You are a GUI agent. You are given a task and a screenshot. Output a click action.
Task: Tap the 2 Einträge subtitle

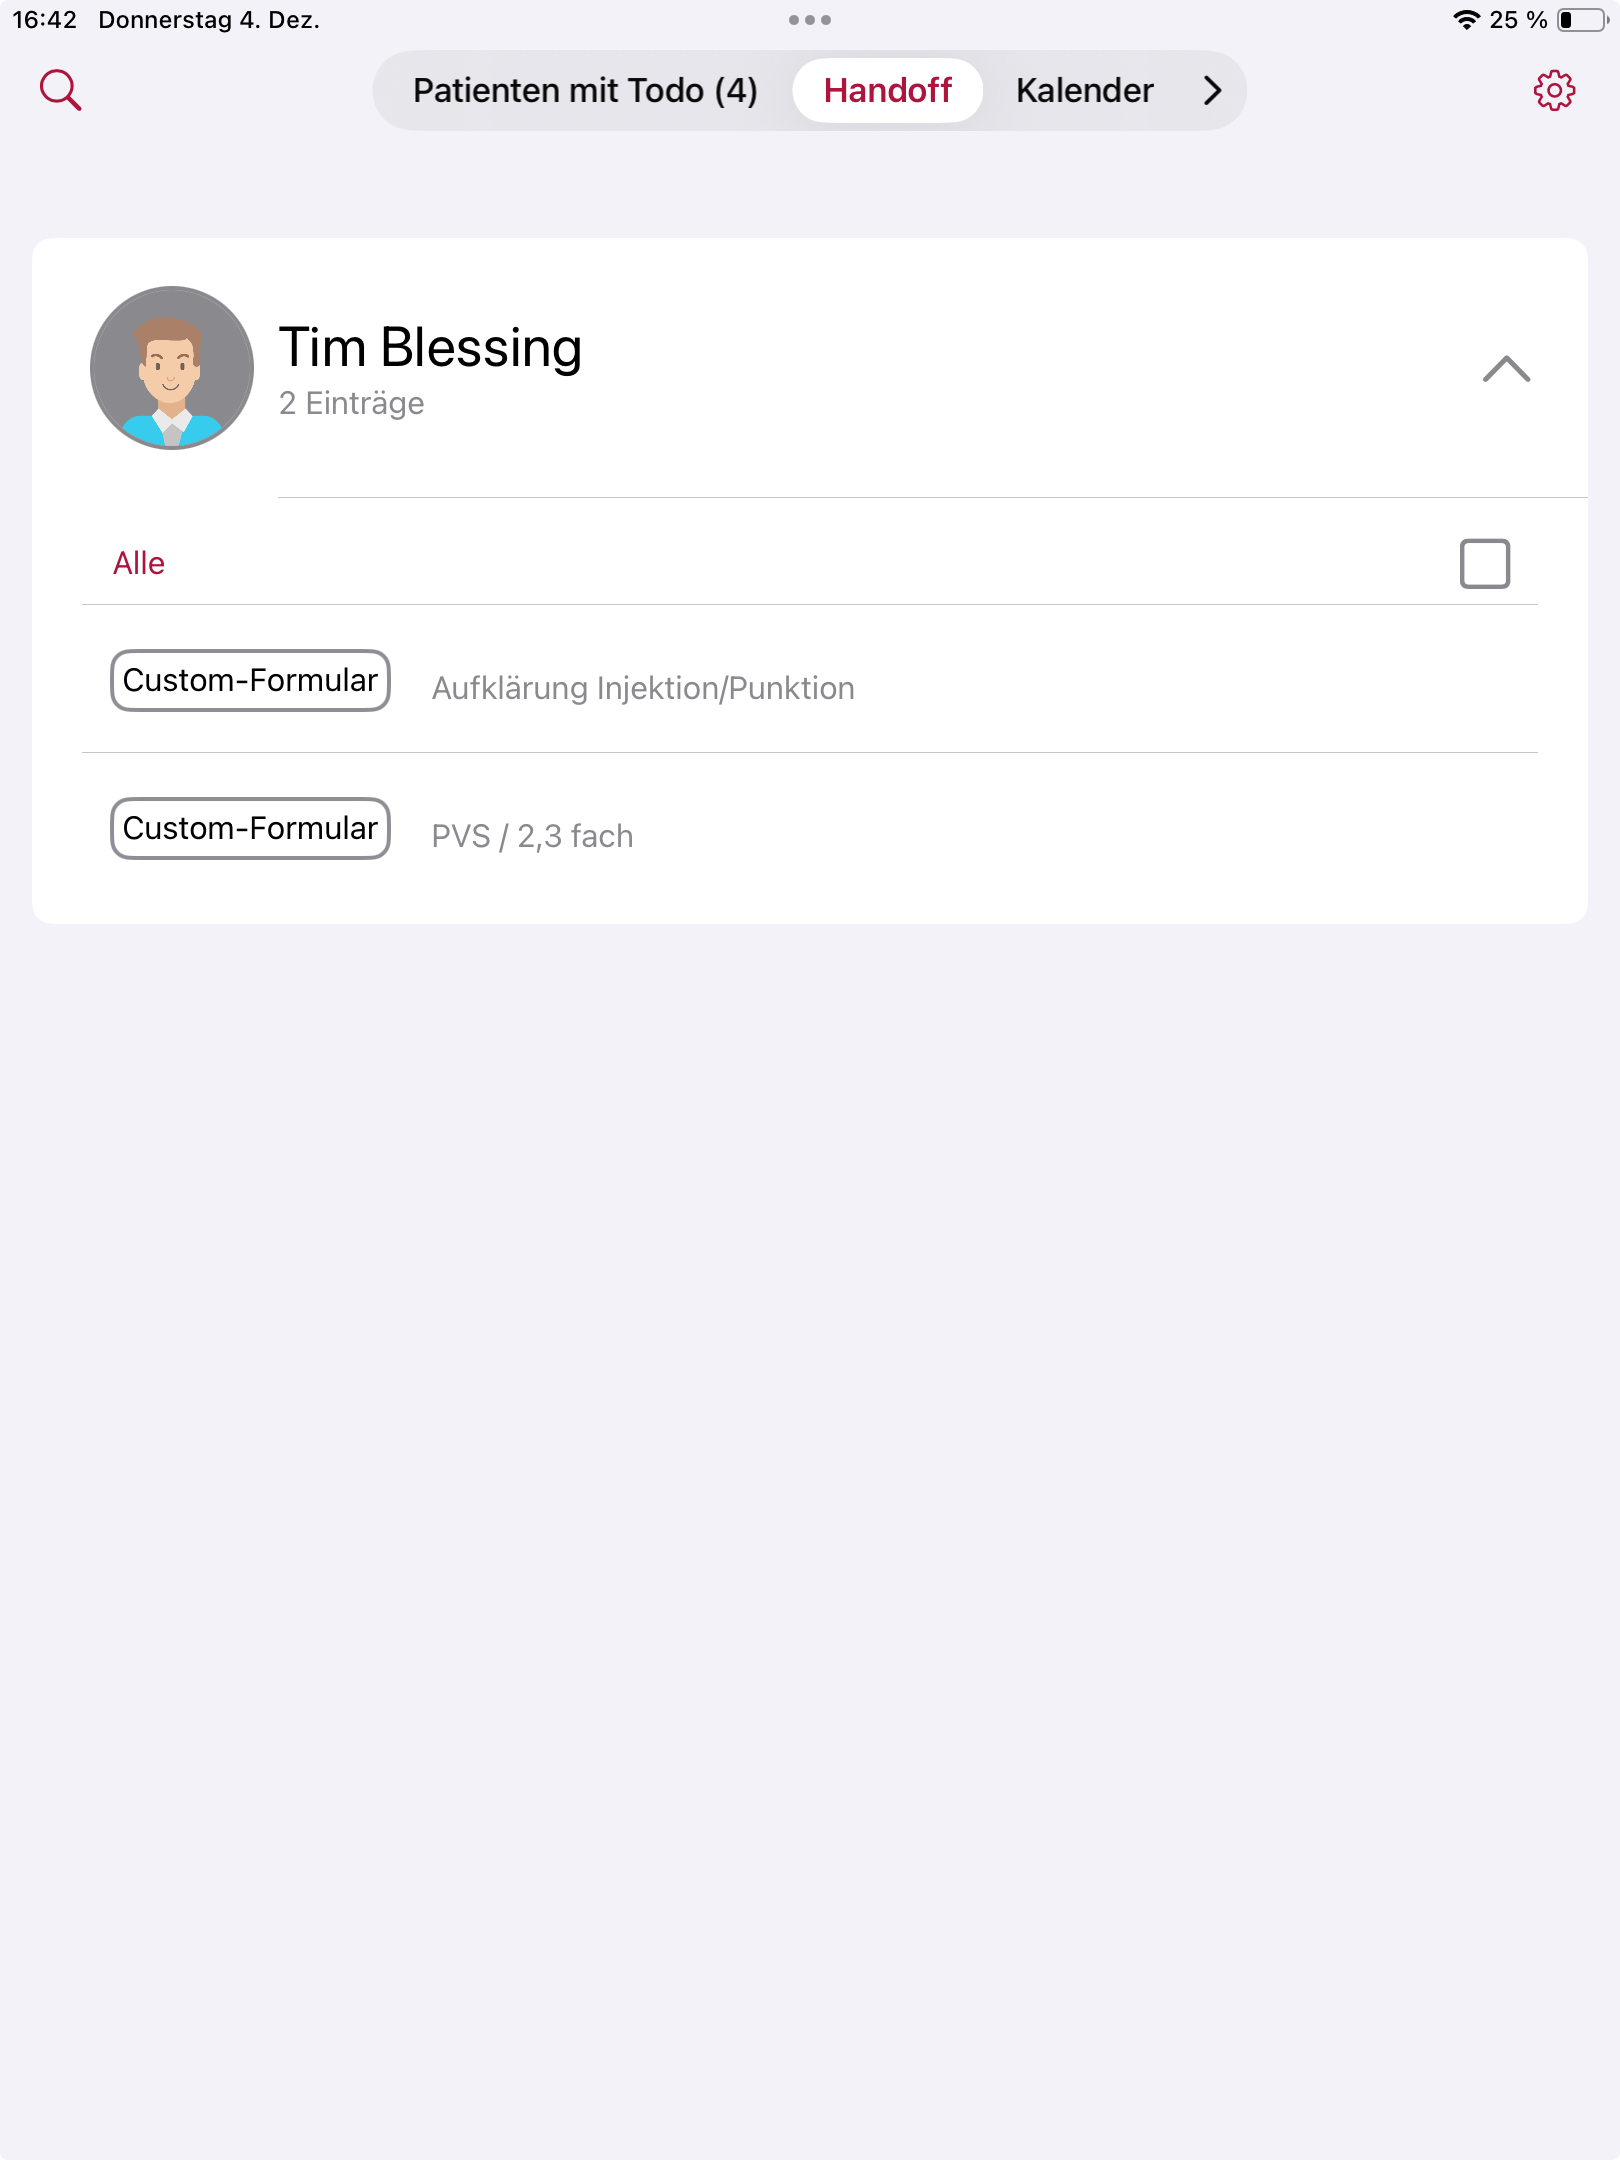(351, 403)
